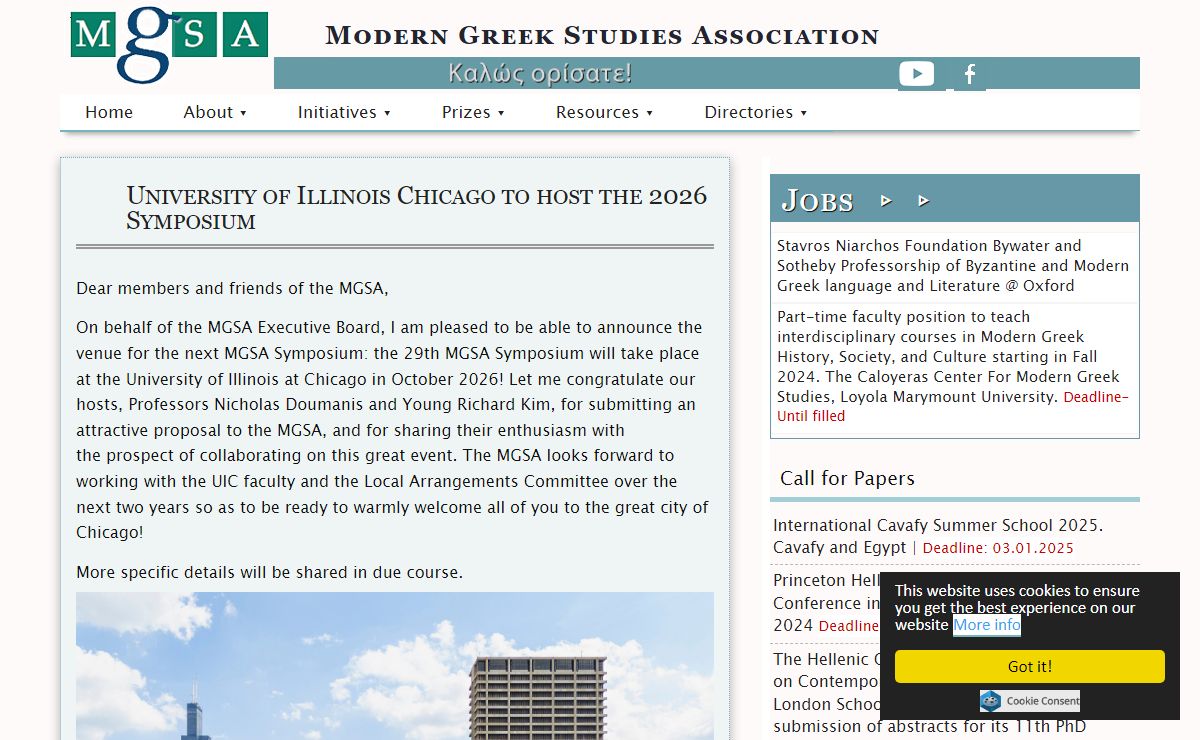
Task: Expand the Prizes menu
Action: pyautogui.click(x=473, y=112)
